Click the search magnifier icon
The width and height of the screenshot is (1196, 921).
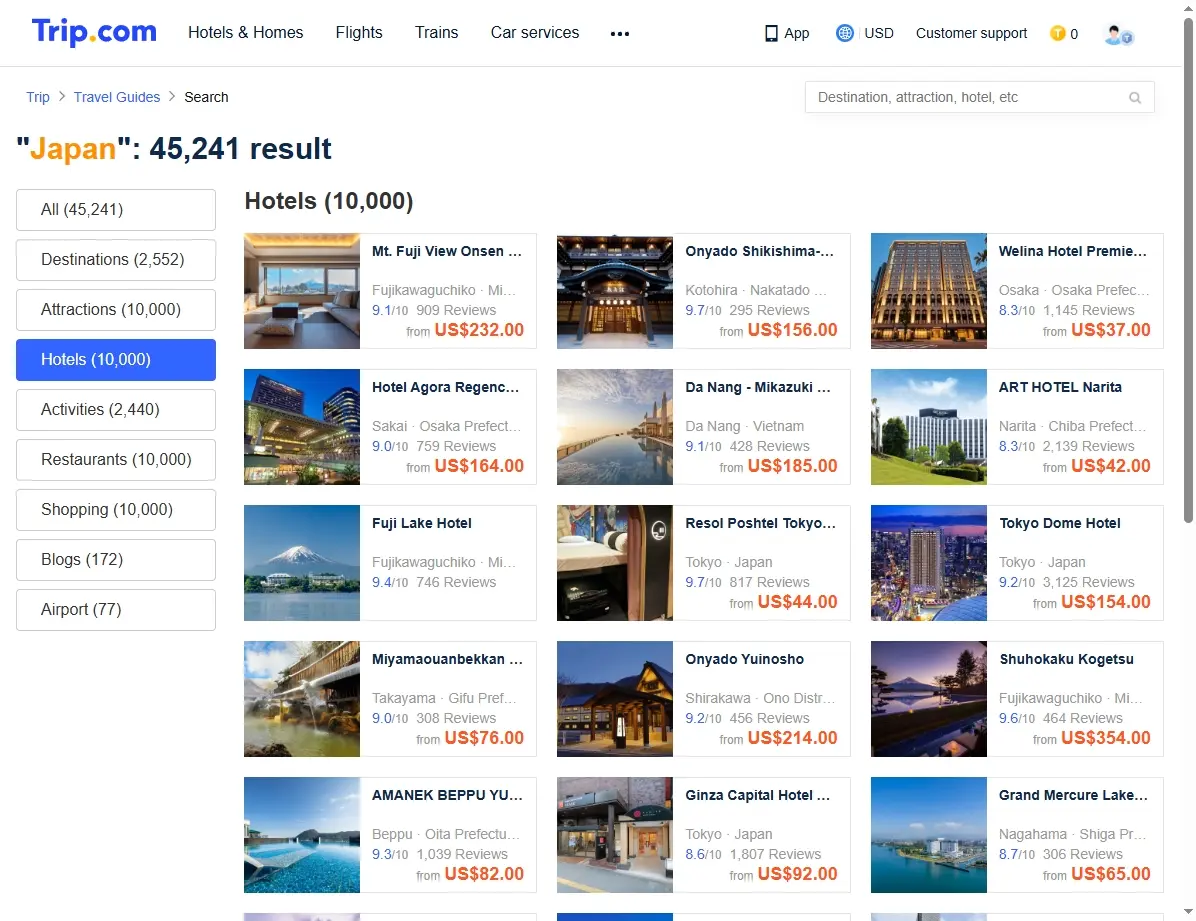[1135, 98]
